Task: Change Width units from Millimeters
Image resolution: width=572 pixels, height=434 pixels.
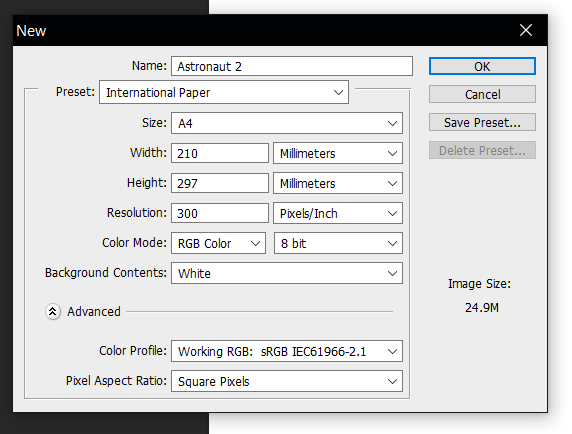Action: [x=338, y=153]
